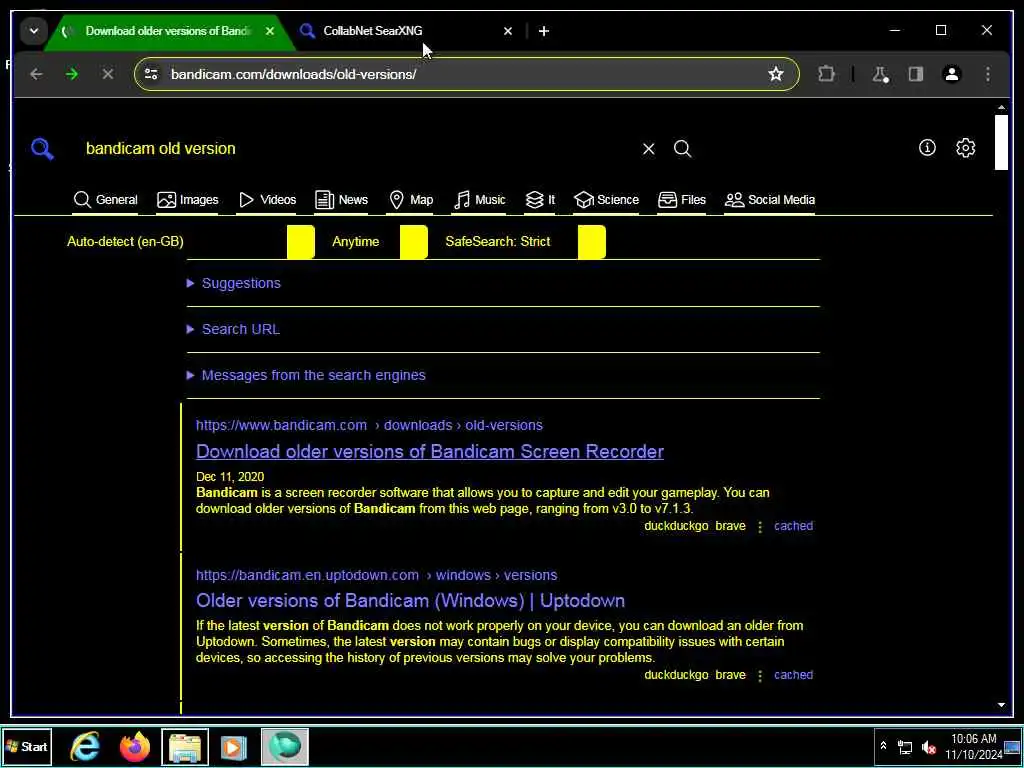Open the browser profile avatar icon
Viewport: 1024px width, 768px height.
952,74
